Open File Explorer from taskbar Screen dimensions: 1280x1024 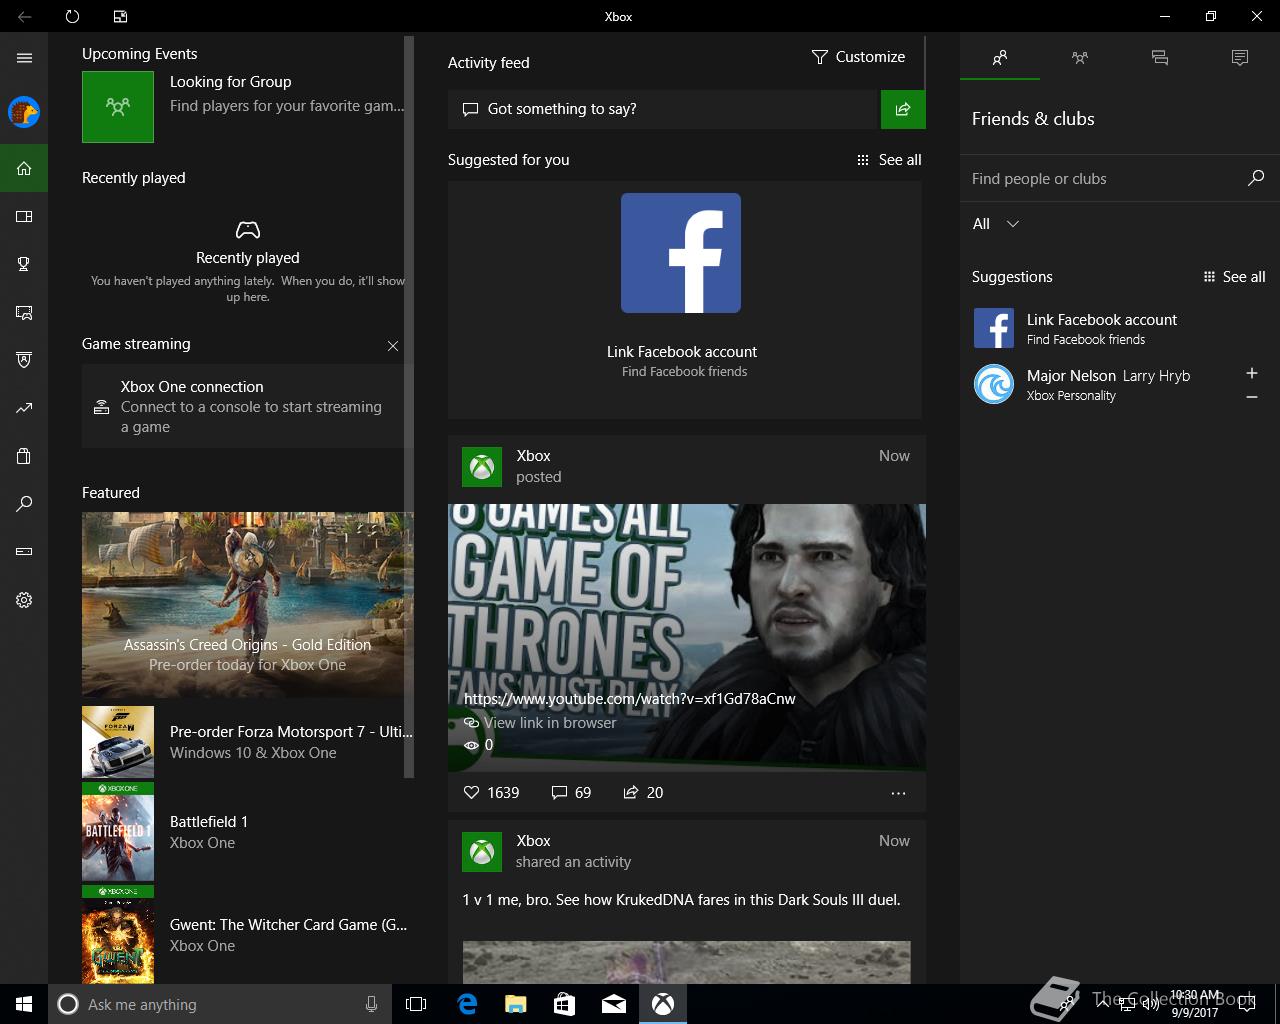point(516,1004)
